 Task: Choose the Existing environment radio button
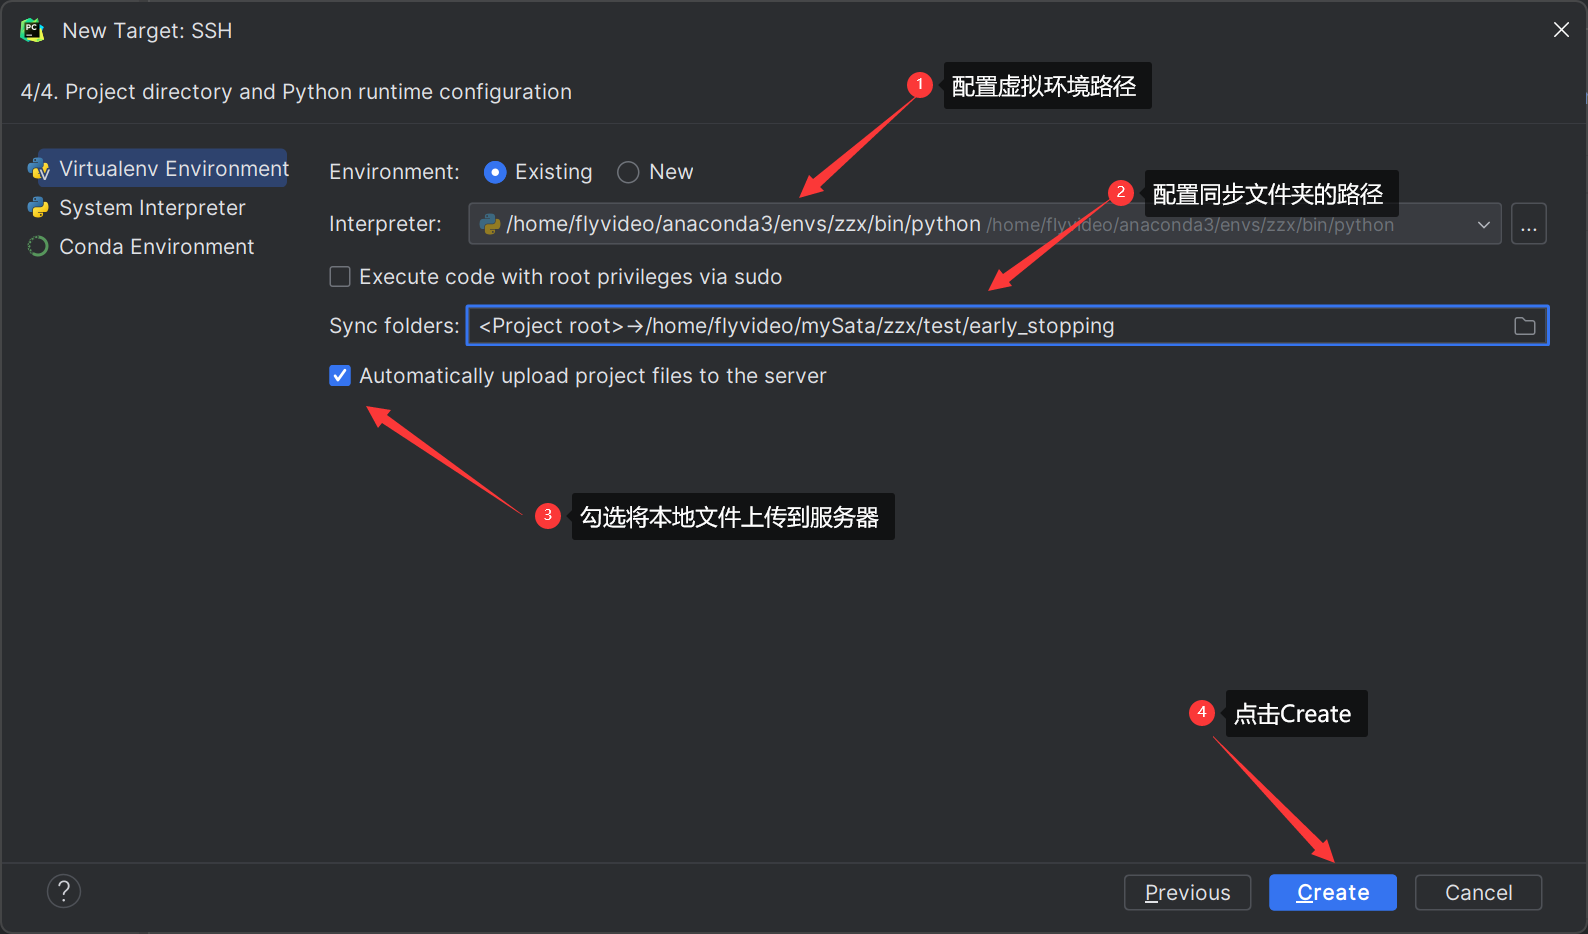tap(495, 172)
